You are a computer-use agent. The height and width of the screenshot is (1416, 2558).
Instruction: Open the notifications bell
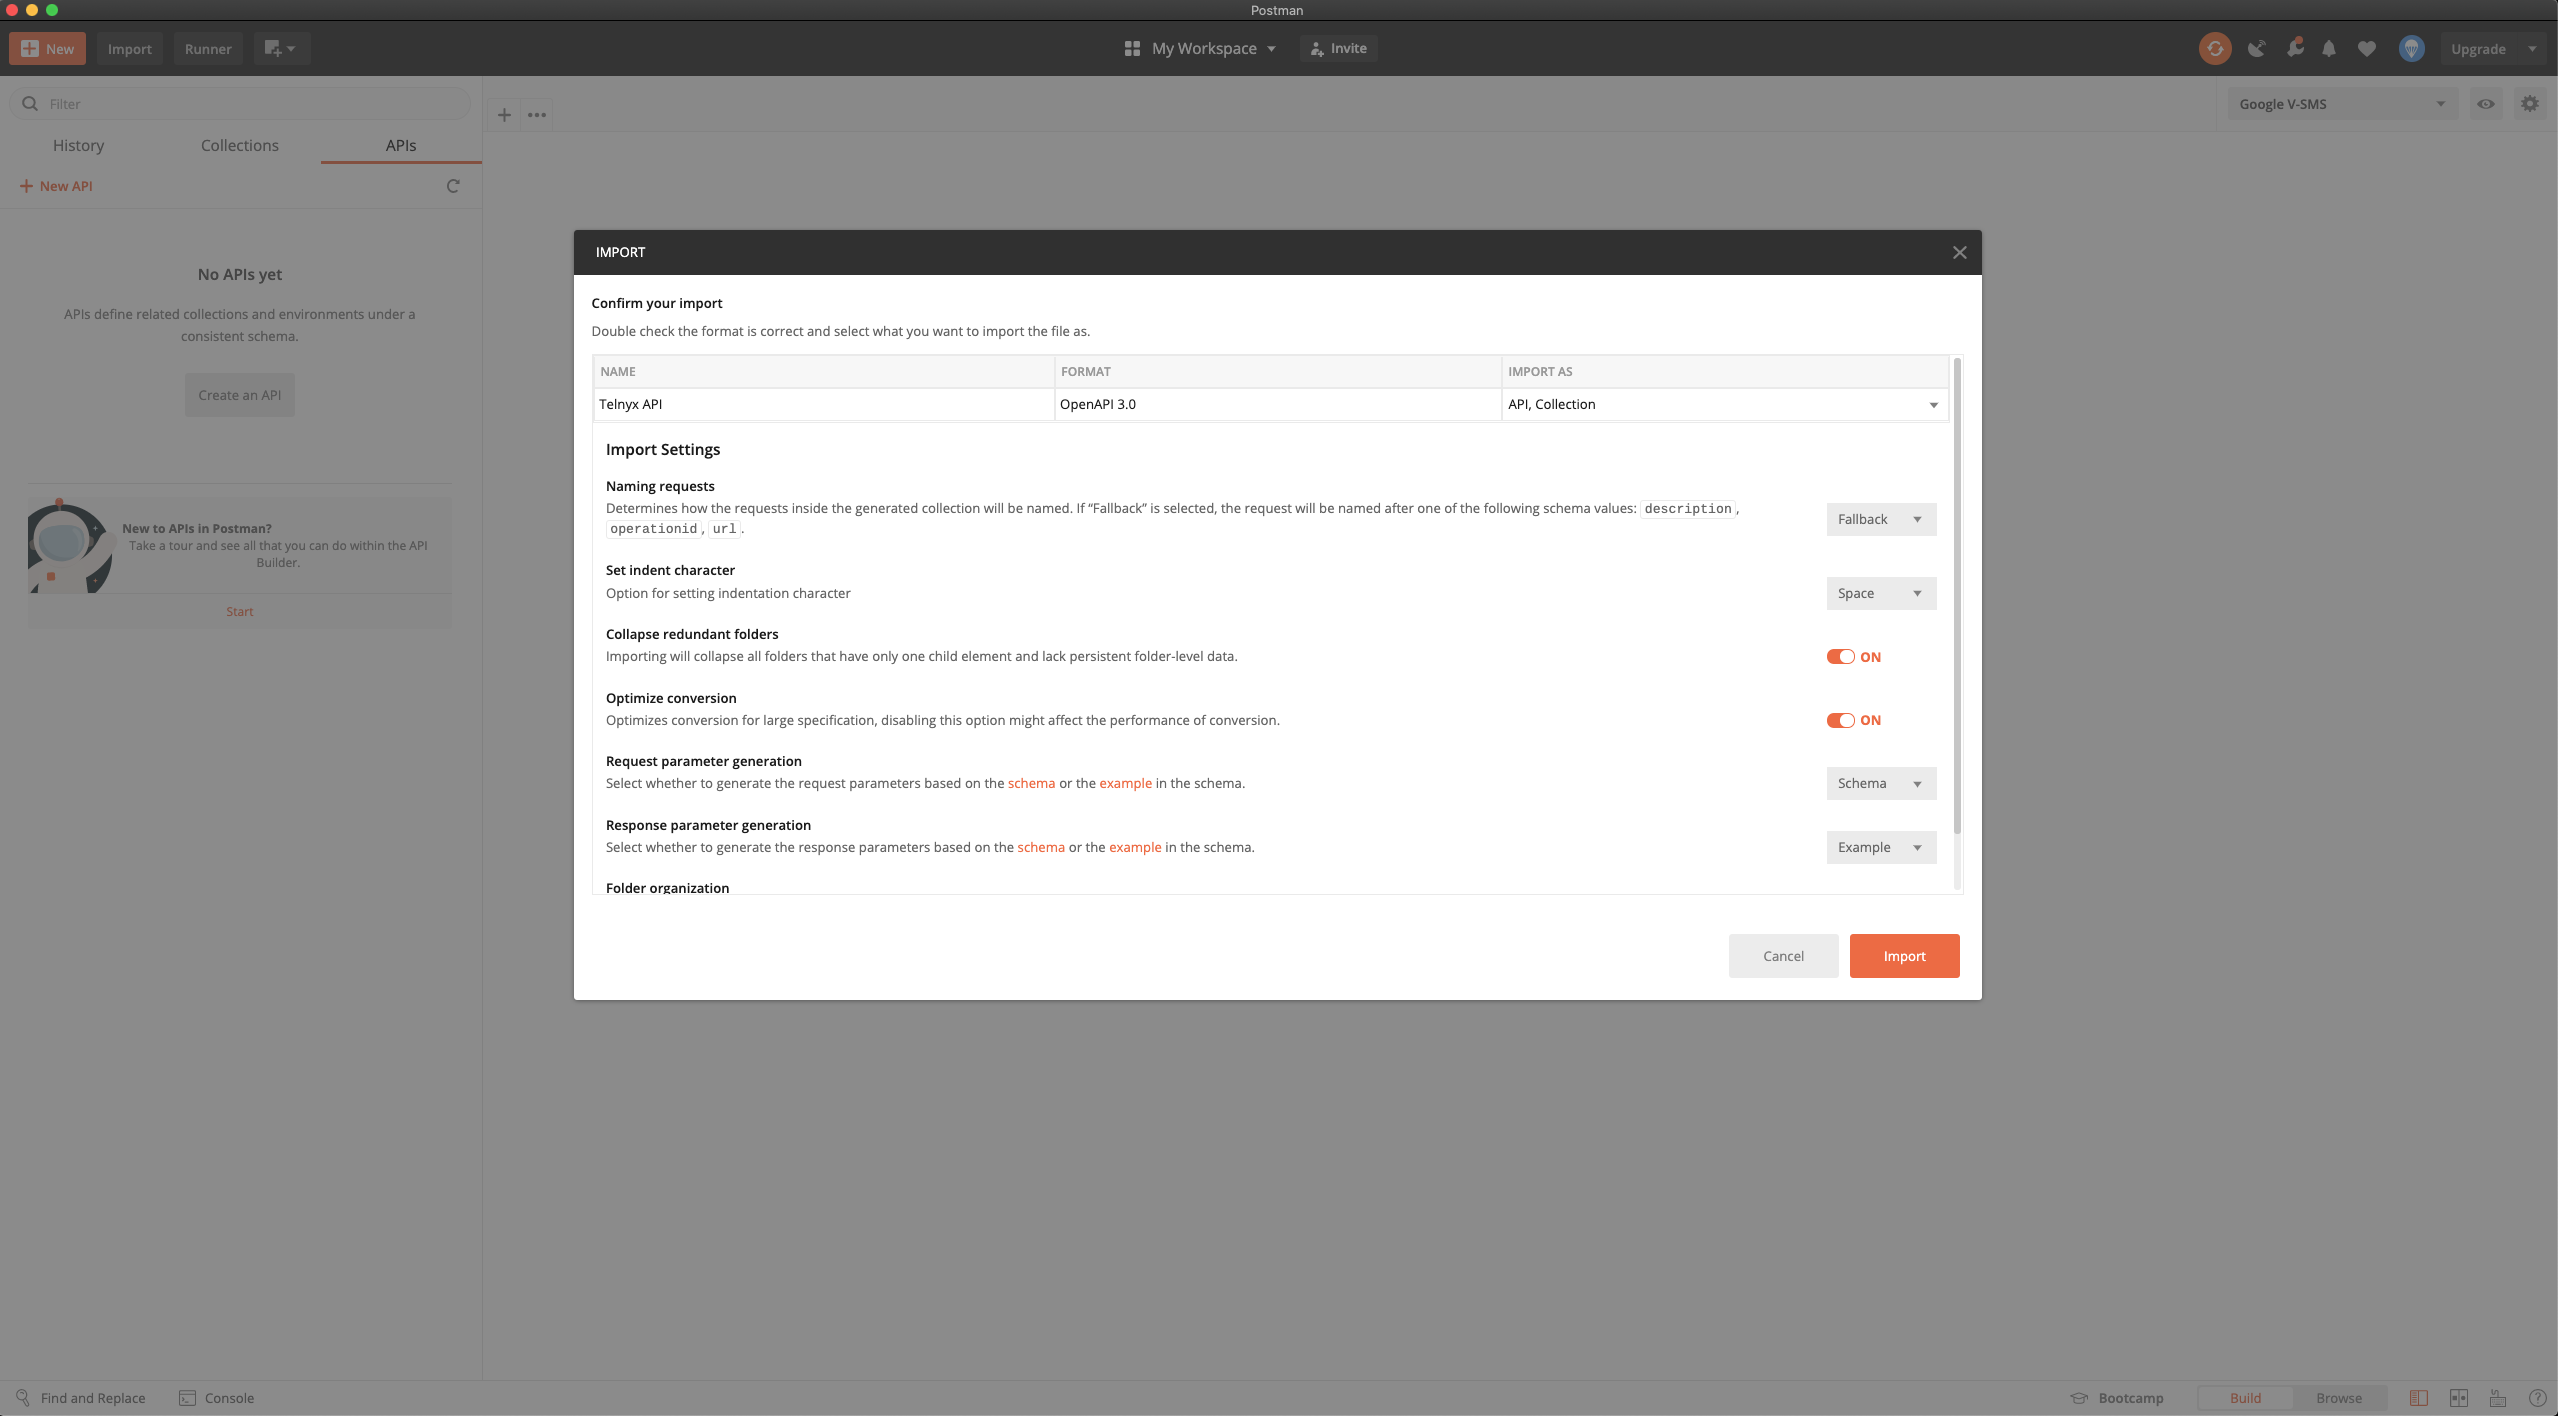click(2329, 48)
